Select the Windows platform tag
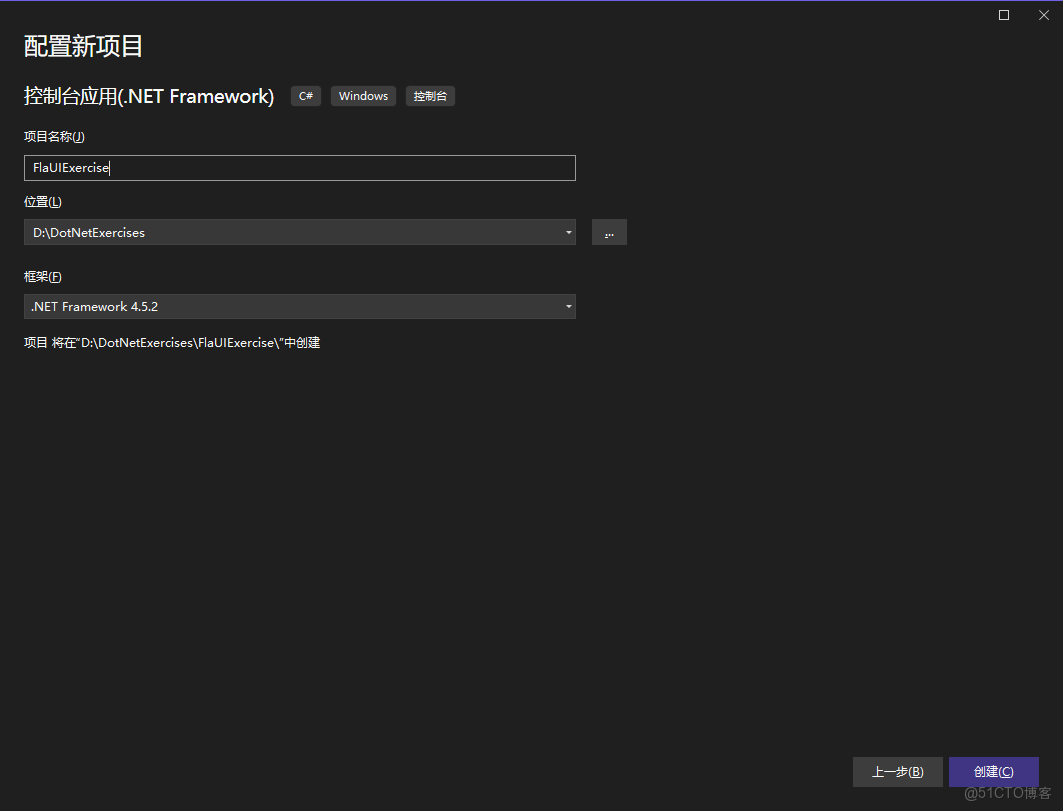 [x=363, y=96]
